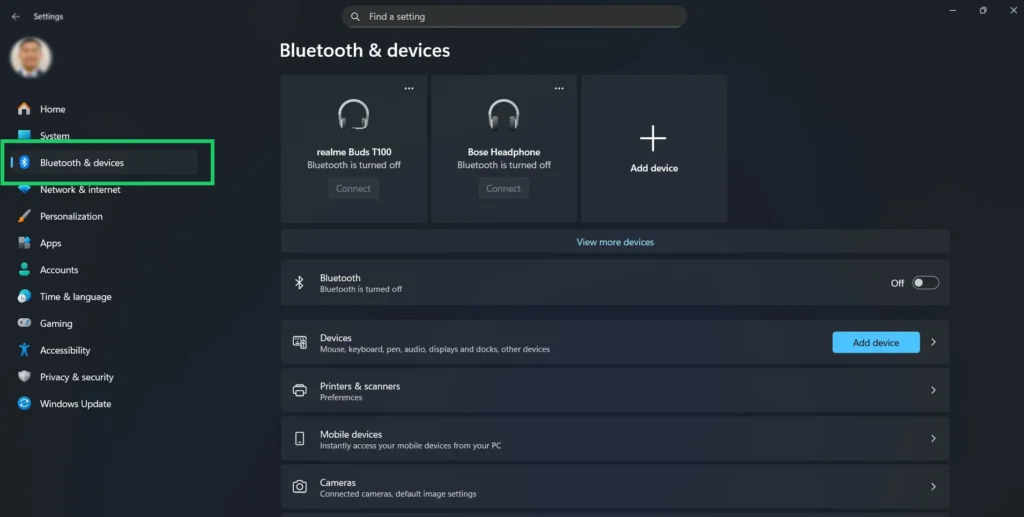The image size is (1024, 517).
Task: Click the Bluetooth symbol in Bluetooth row
Action: (x=299, y=283)
